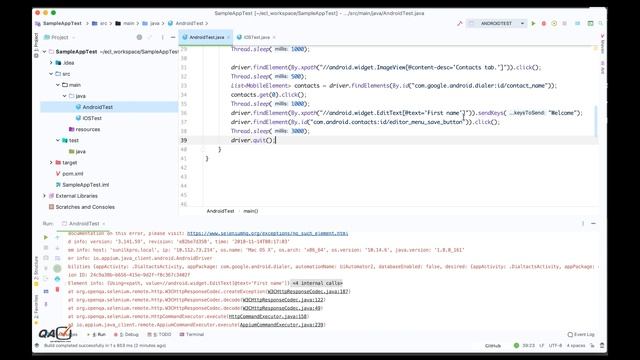The image size is (640, 360).
Task: Open W3CHttpResponseCodec.java:122 stack link
Action: coord(283,300)
